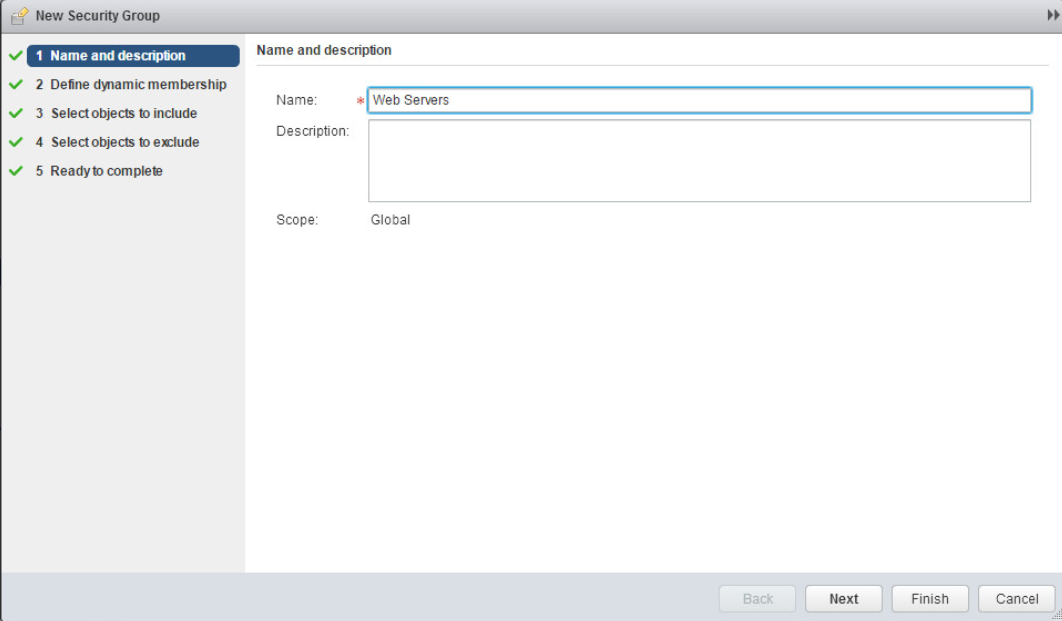This screenshot has width=1062, height=621.
Task: Click green checkmark beside Select objects to include
Action: point(15,114)
